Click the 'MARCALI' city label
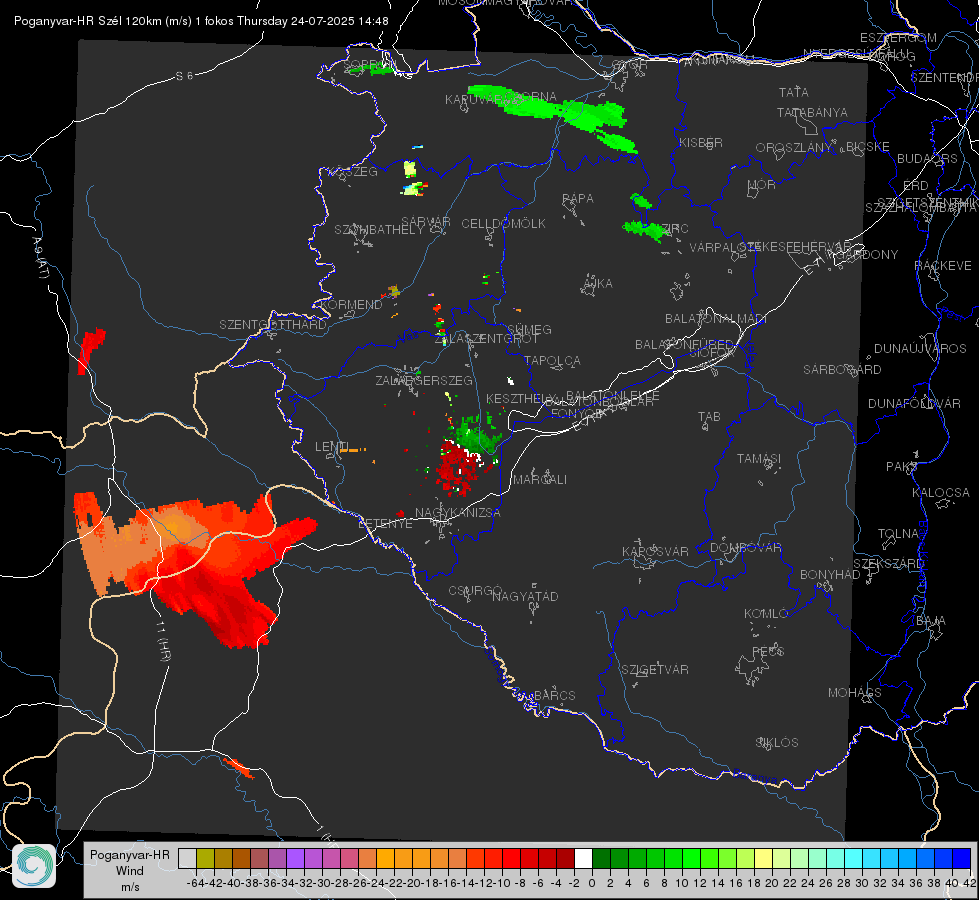979x900 pixels. [x=540, y=480]
